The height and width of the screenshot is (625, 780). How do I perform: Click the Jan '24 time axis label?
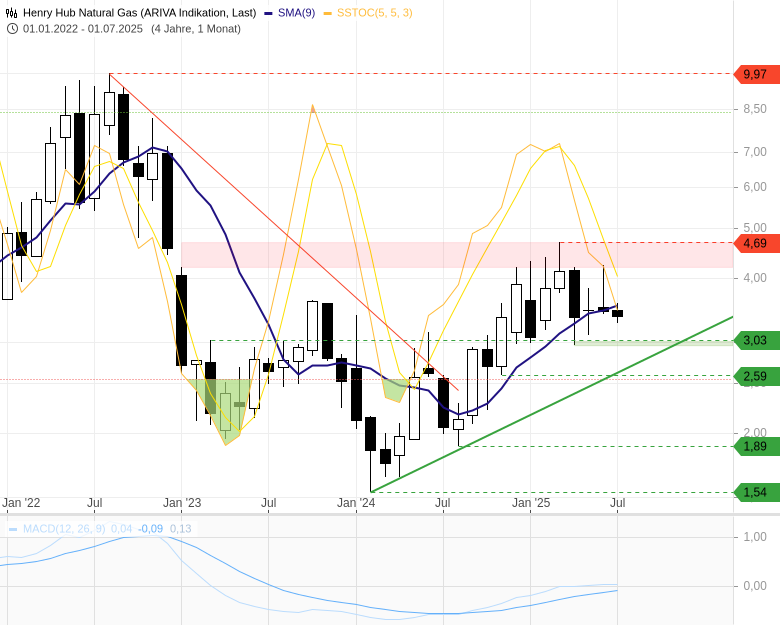pos(356,503)
